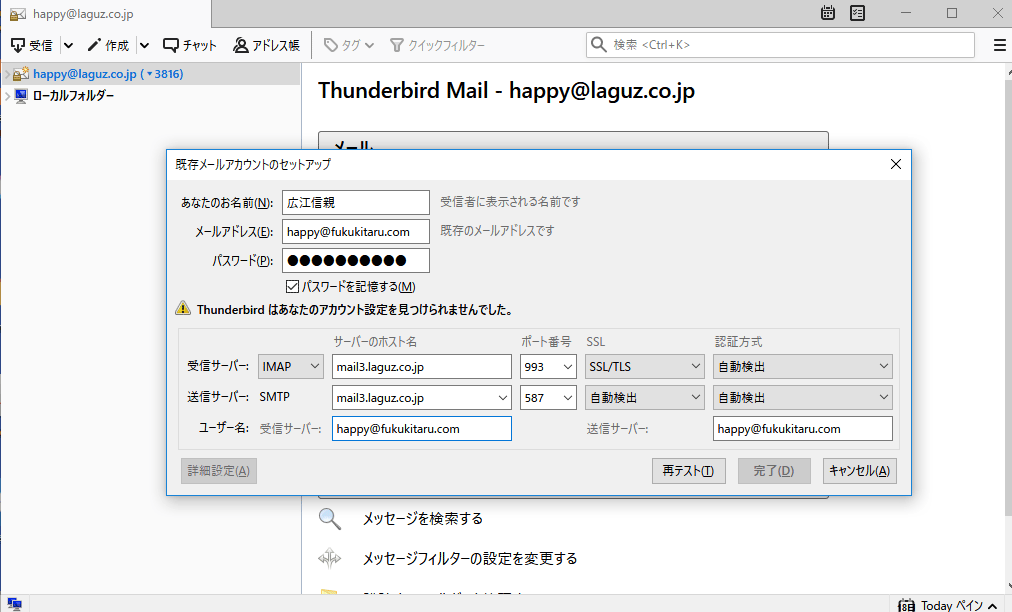Click the 再テスト(T) button
Viewport: 1012px width, 612px height.
click(x=689, y=471)
